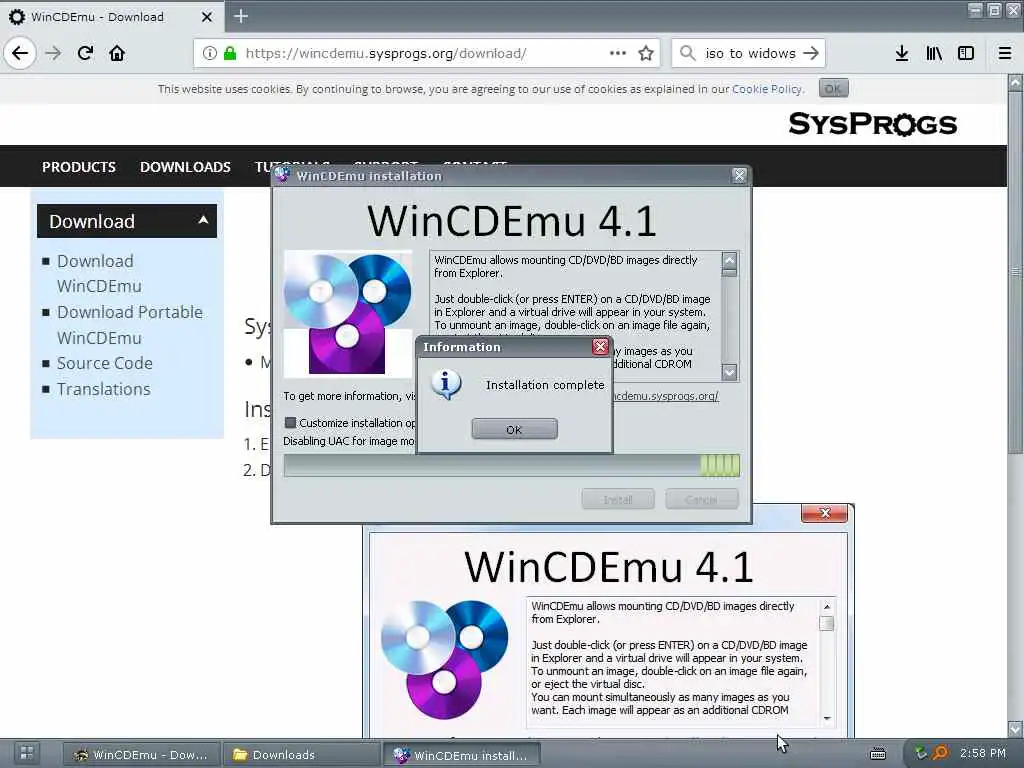The width and height of the screenshot is (1024, 768).
Task: Click scroll up arrow in installer description
Action: point(729,260)
